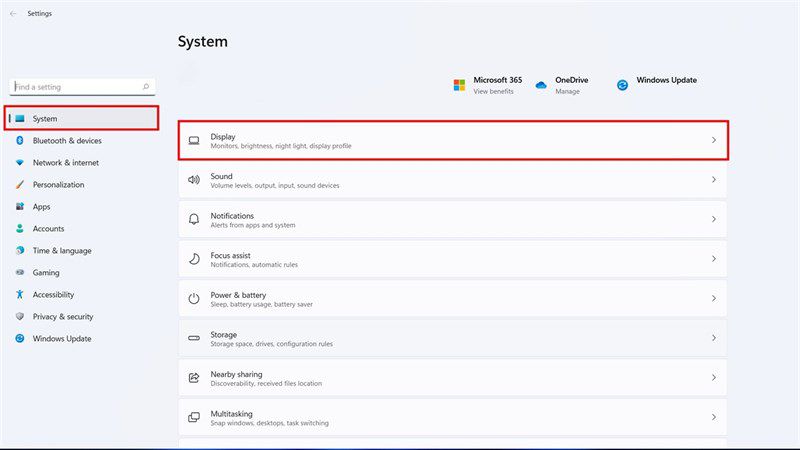
Task: Open the Apps section label
Action: [41, 207]
